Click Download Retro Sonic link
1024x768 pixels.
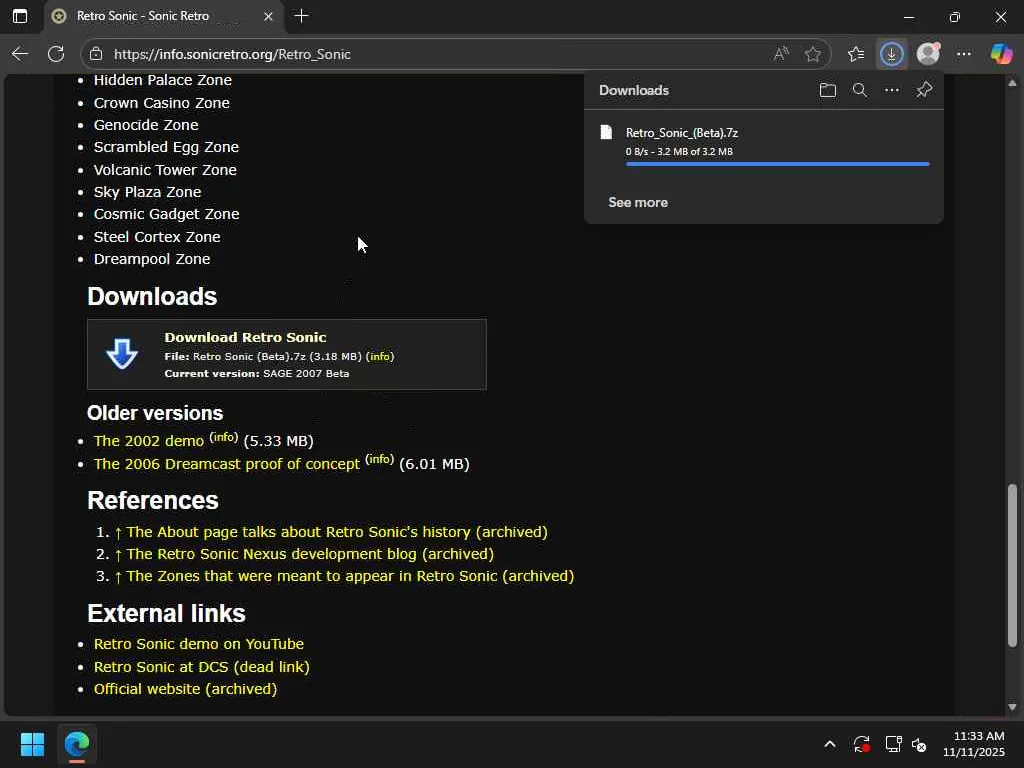[246, 337]
